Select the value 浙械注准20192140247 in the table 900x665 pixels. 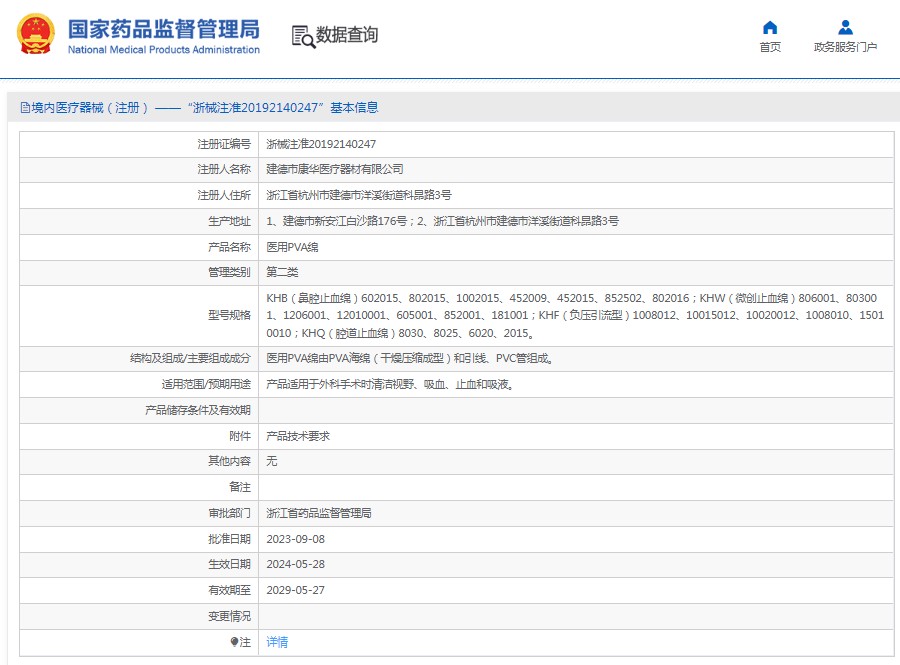[x=321, y=144]
